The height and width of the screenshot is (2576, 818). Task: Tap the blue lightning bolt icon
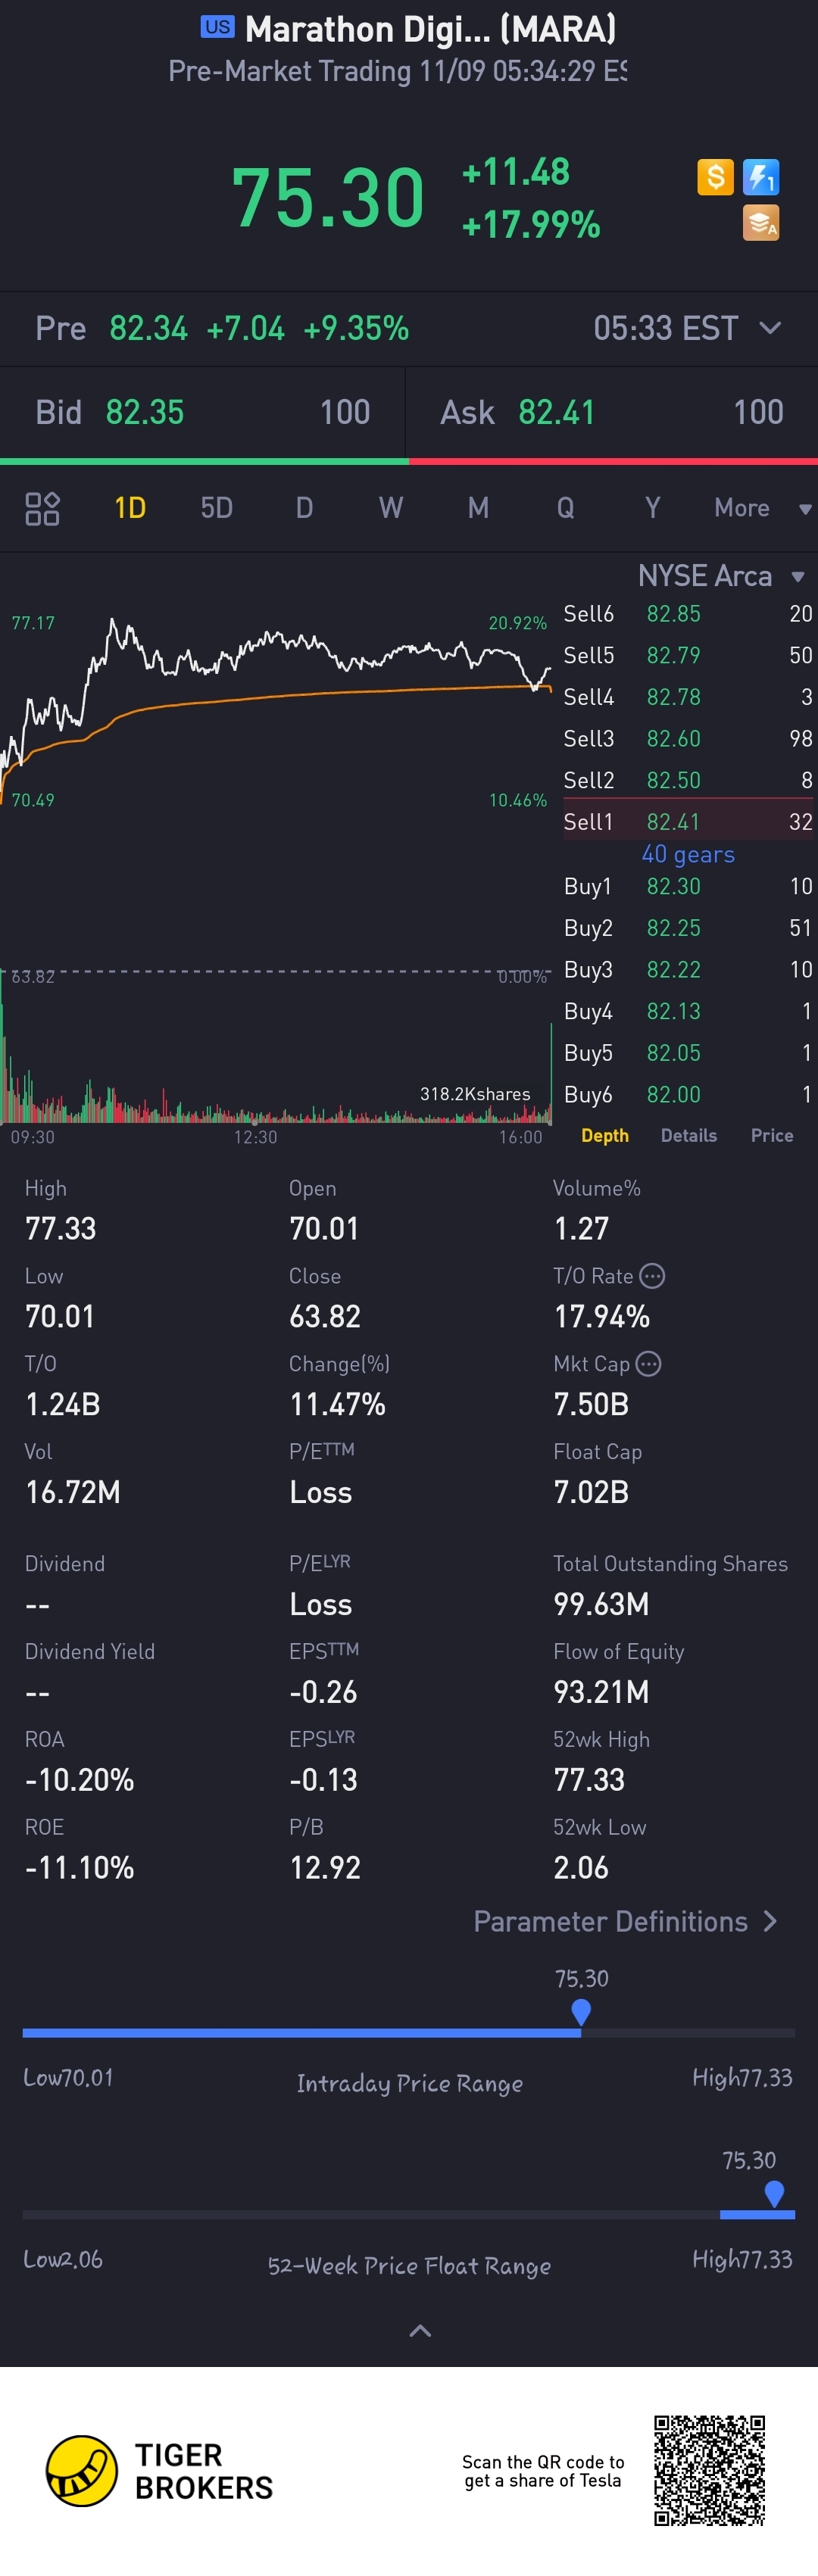761,177
